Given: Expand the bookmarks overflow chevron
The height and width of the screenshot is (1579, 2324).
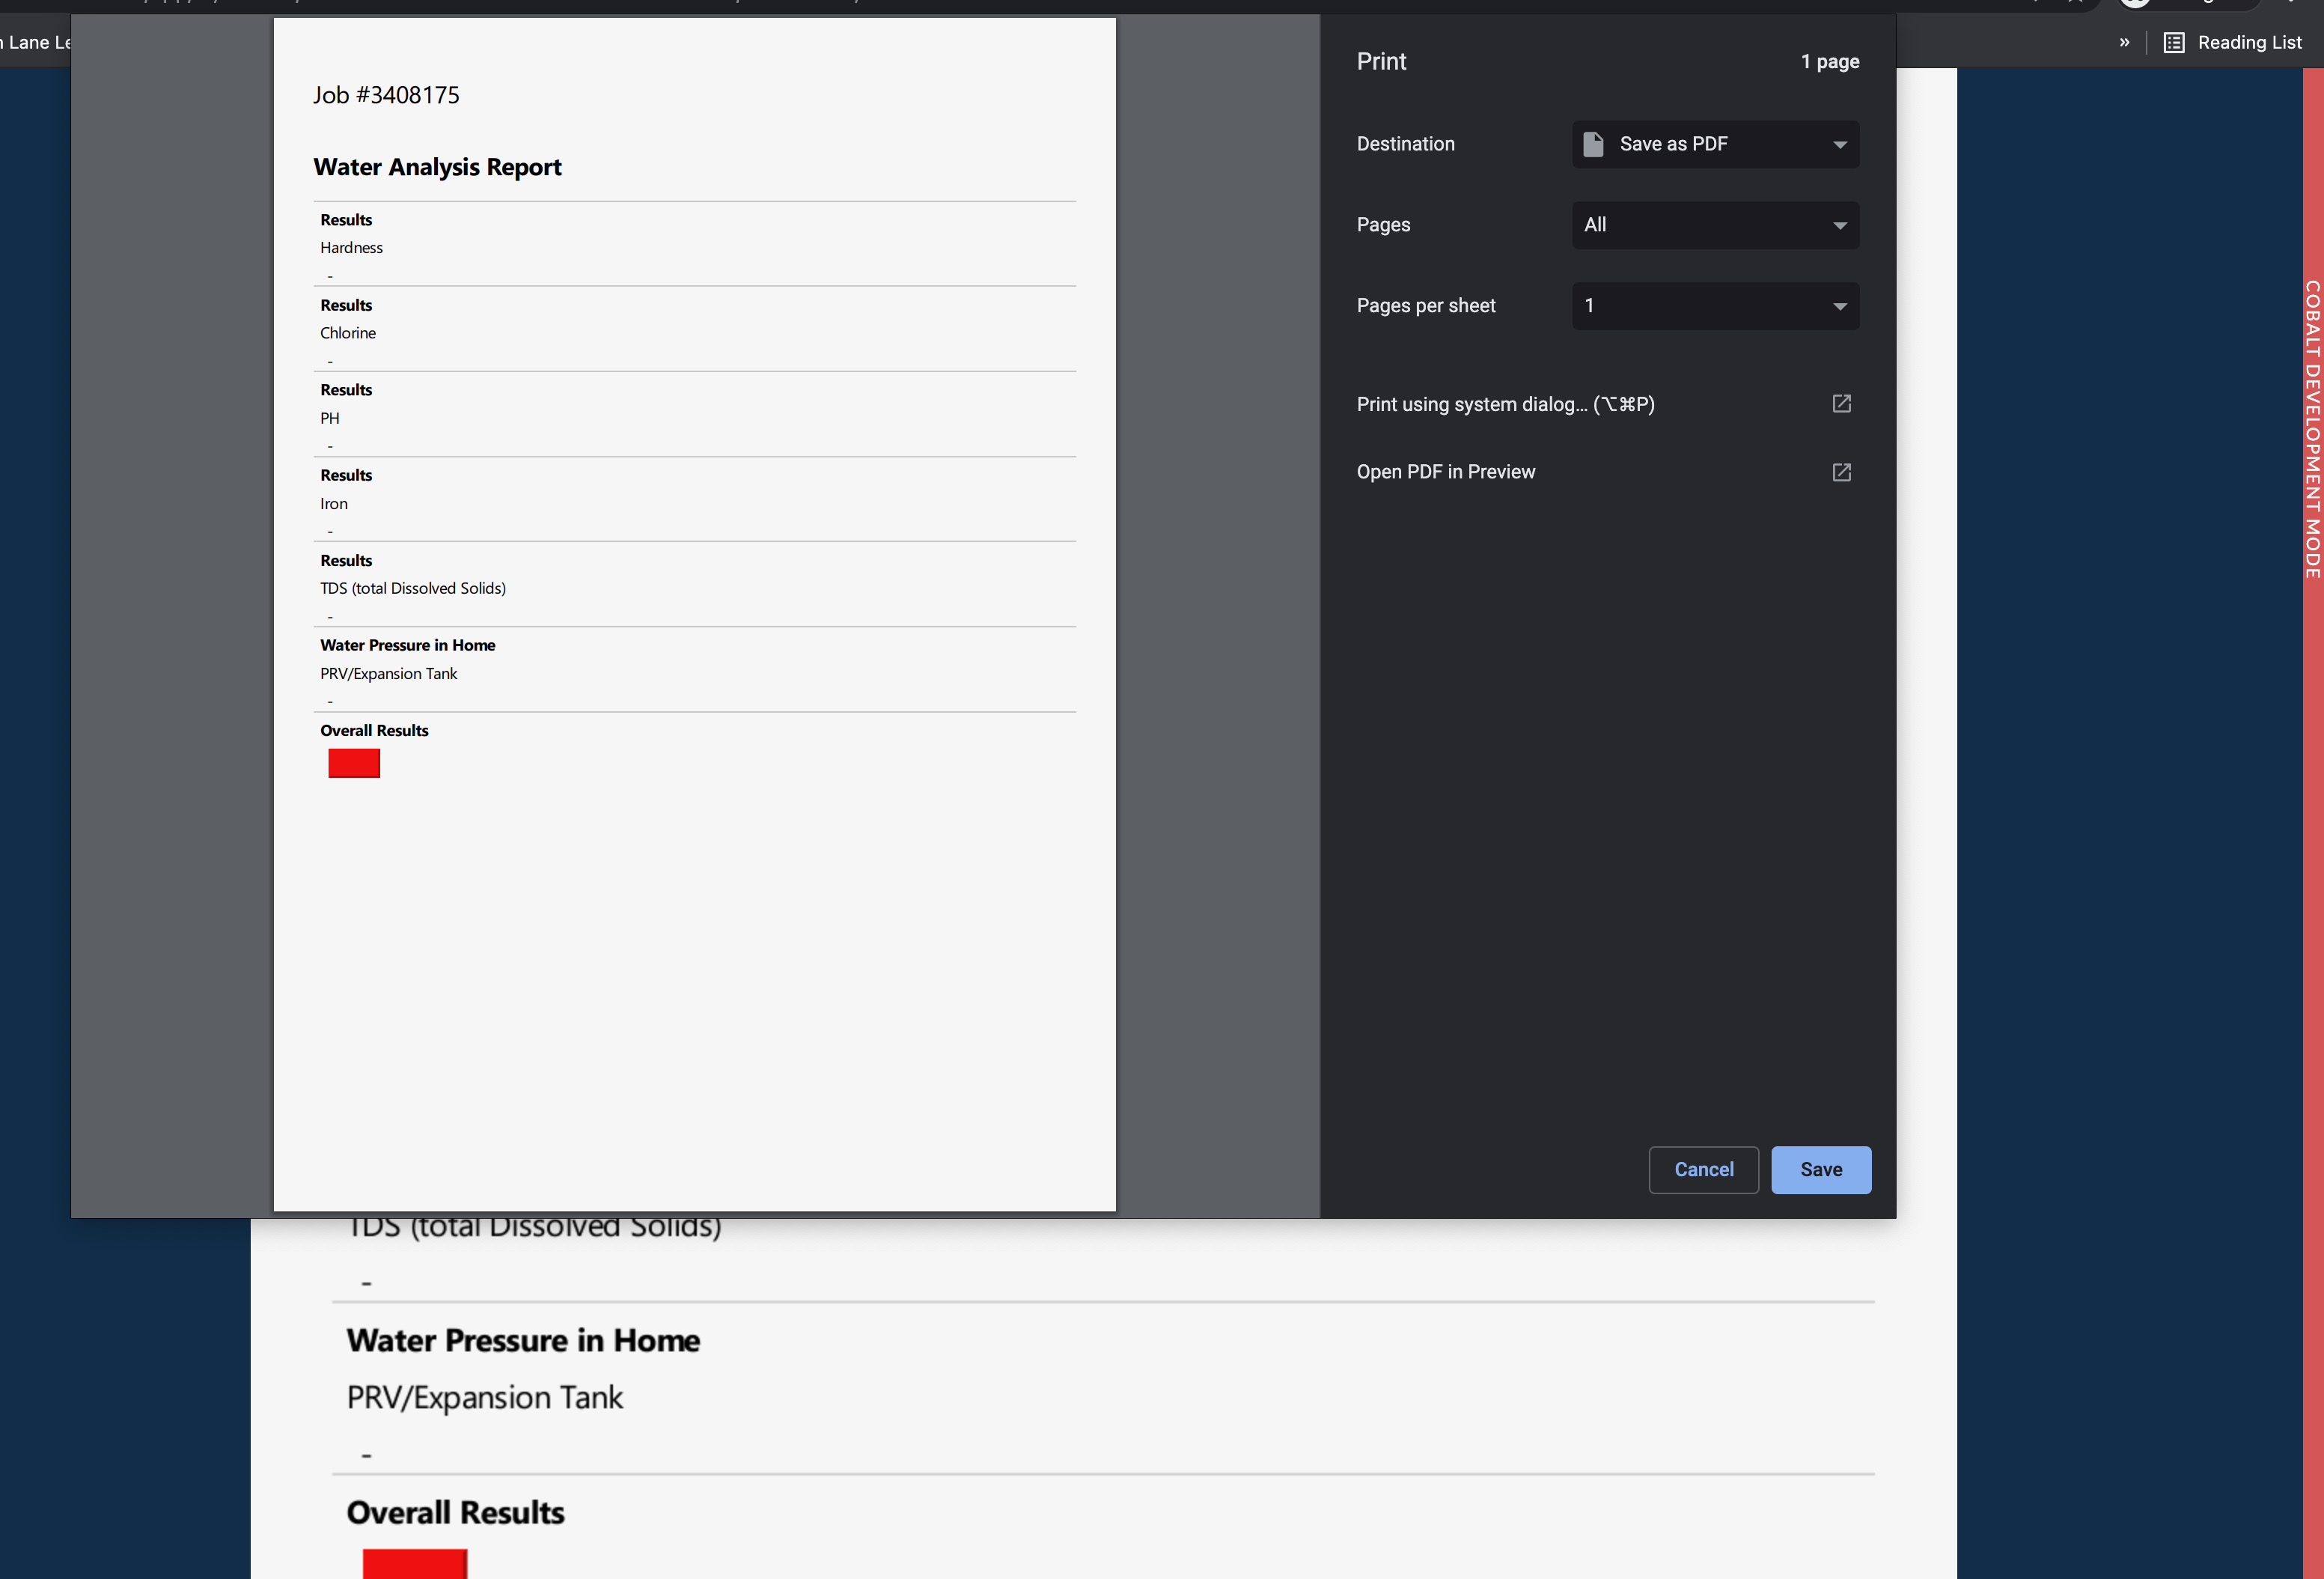Looking at the screenshot, I should pos(2124,42).
